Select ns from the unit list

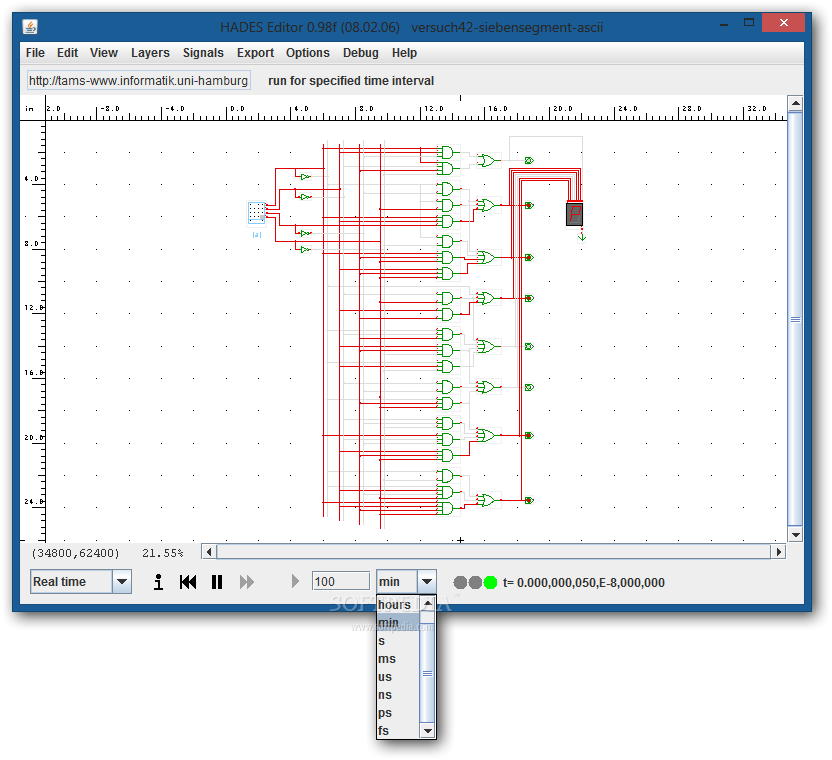[398, 695]
